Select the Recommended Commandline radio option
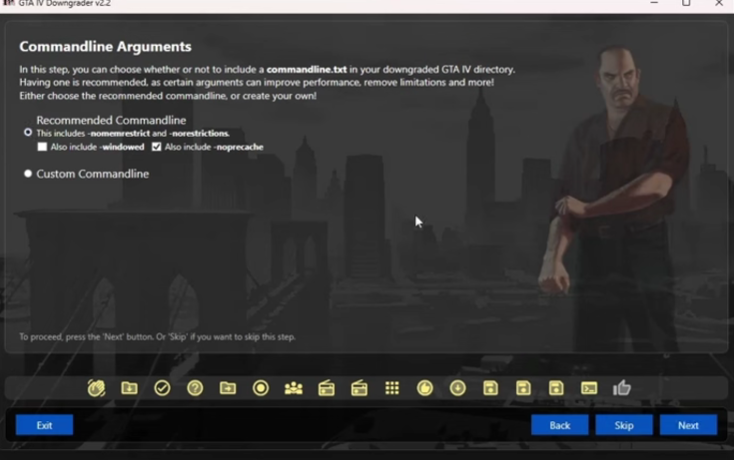Viewport: 734px width, 460px height. (28, 132)
